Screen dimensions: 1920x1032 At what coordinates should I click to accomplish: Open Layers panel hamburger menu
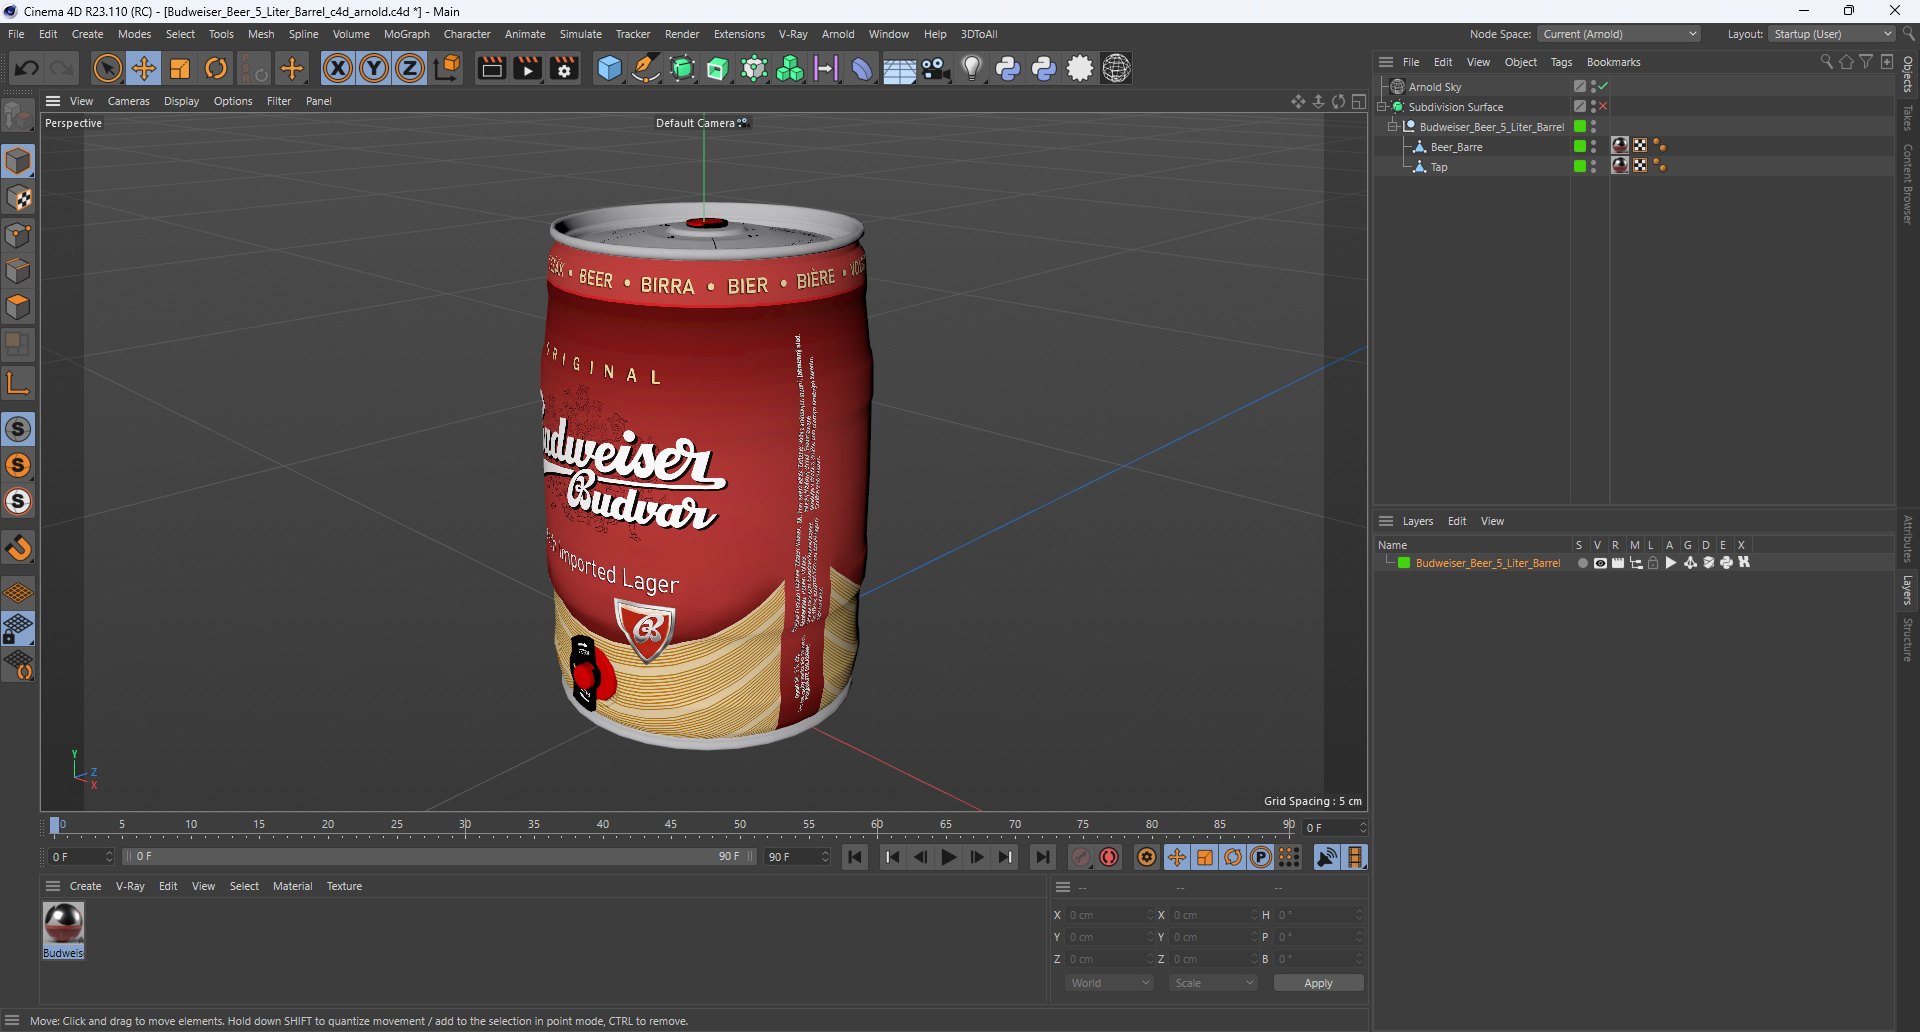click(x=1386, y=521)
